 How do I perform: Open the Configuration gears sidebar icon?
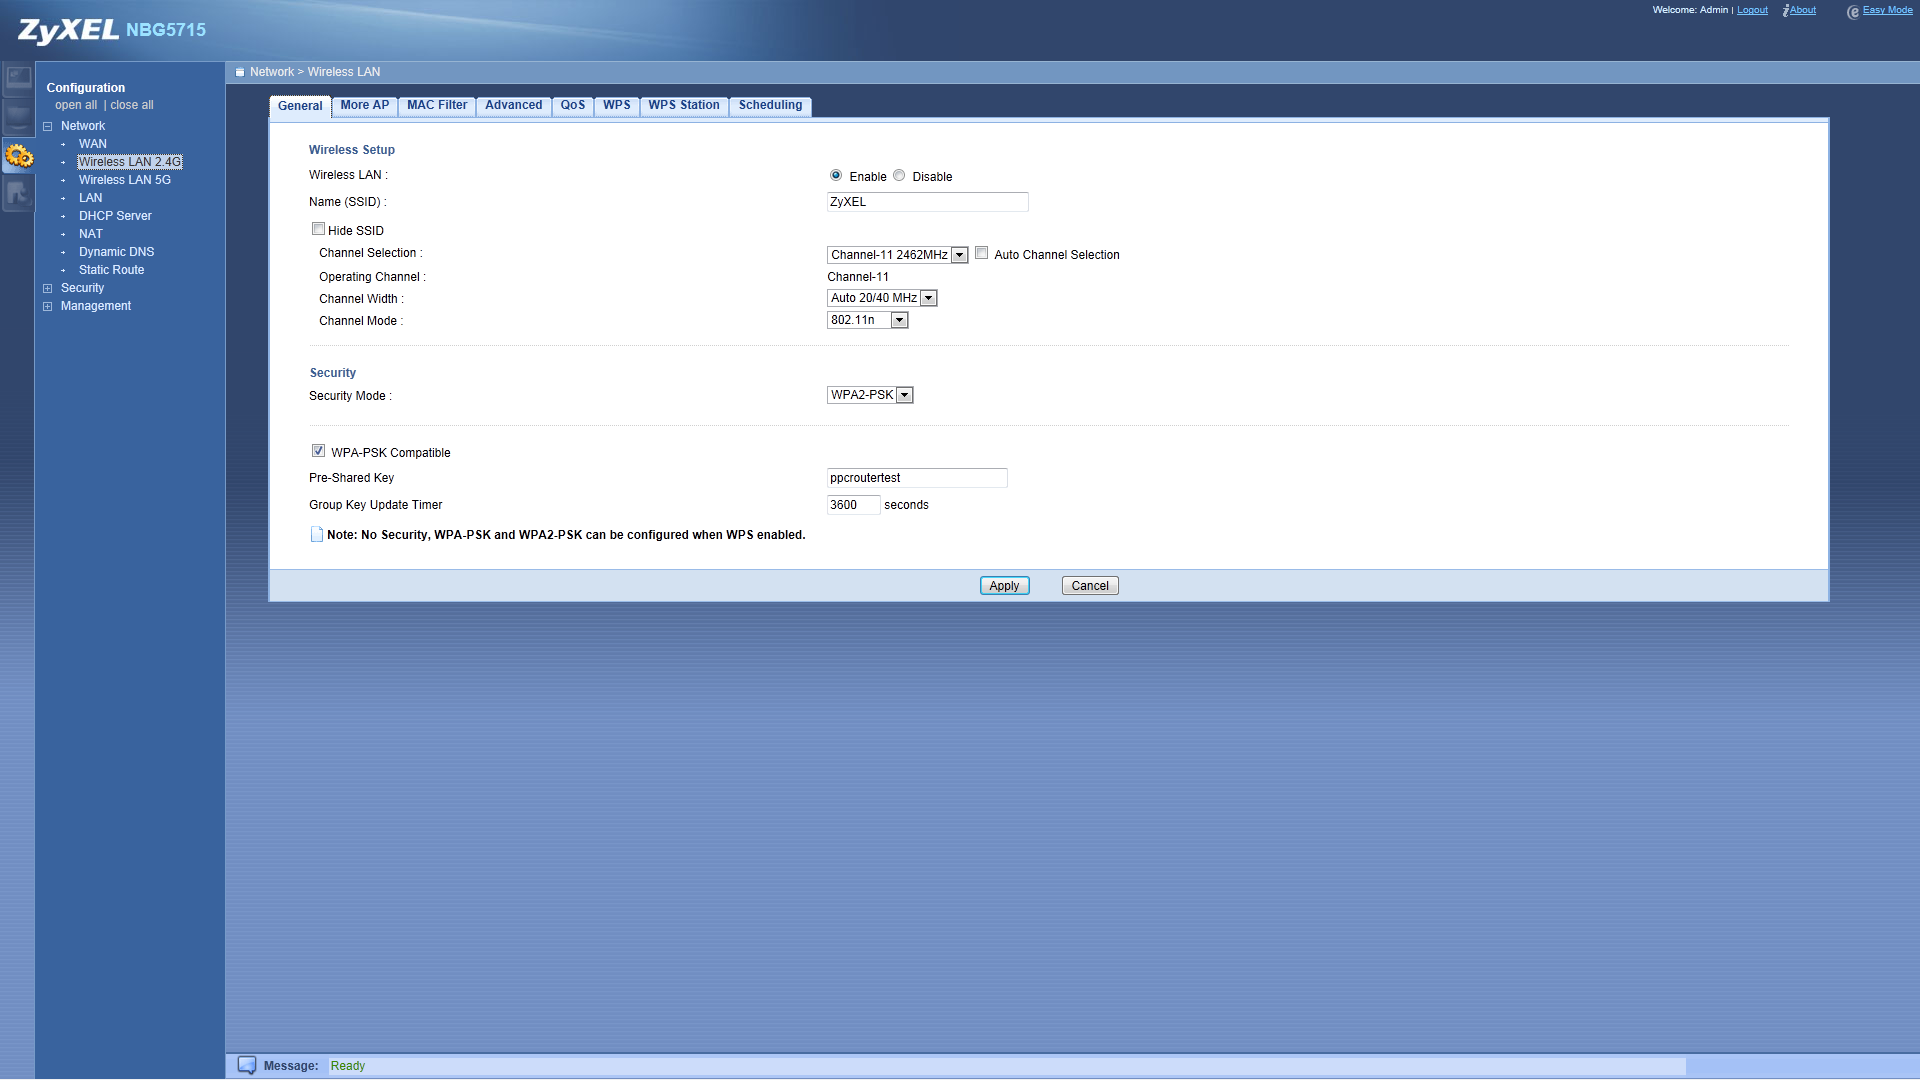click(x=18, y=156)
